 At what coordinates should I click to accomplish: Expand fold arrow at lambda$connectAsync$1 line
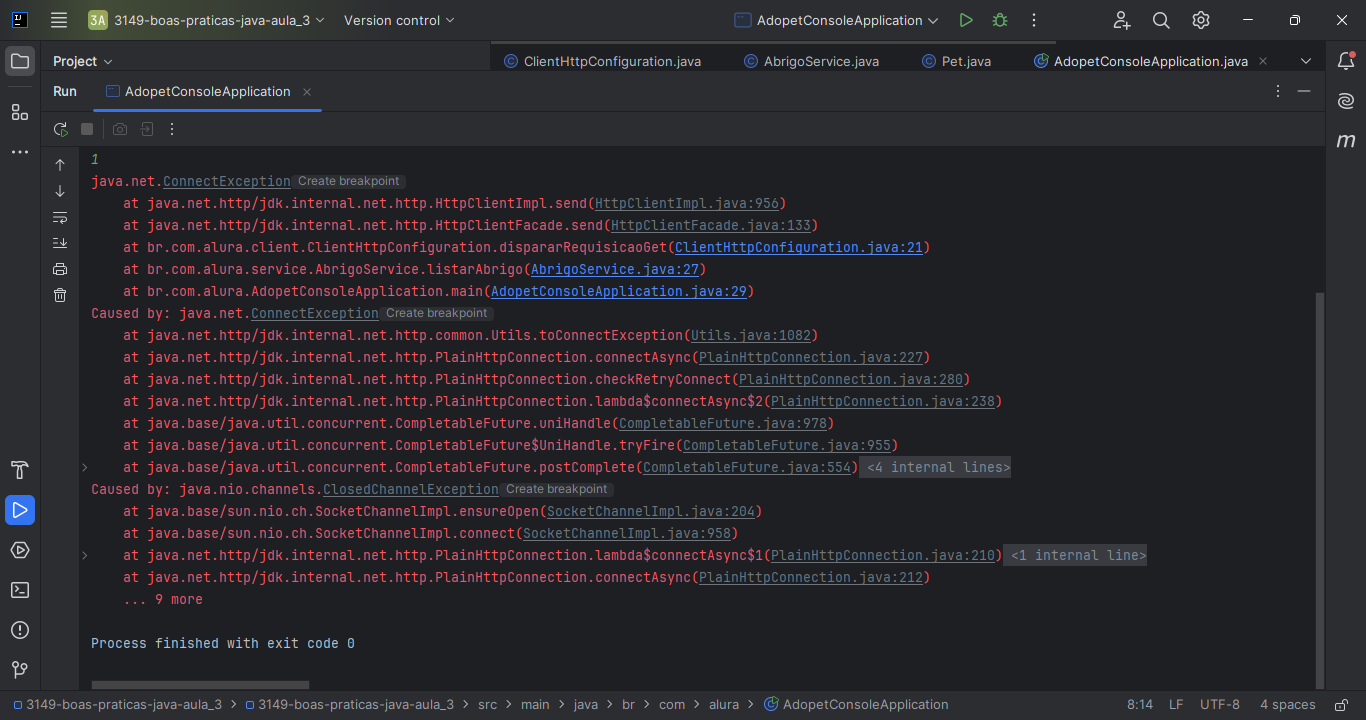click(x=85, y=555)
